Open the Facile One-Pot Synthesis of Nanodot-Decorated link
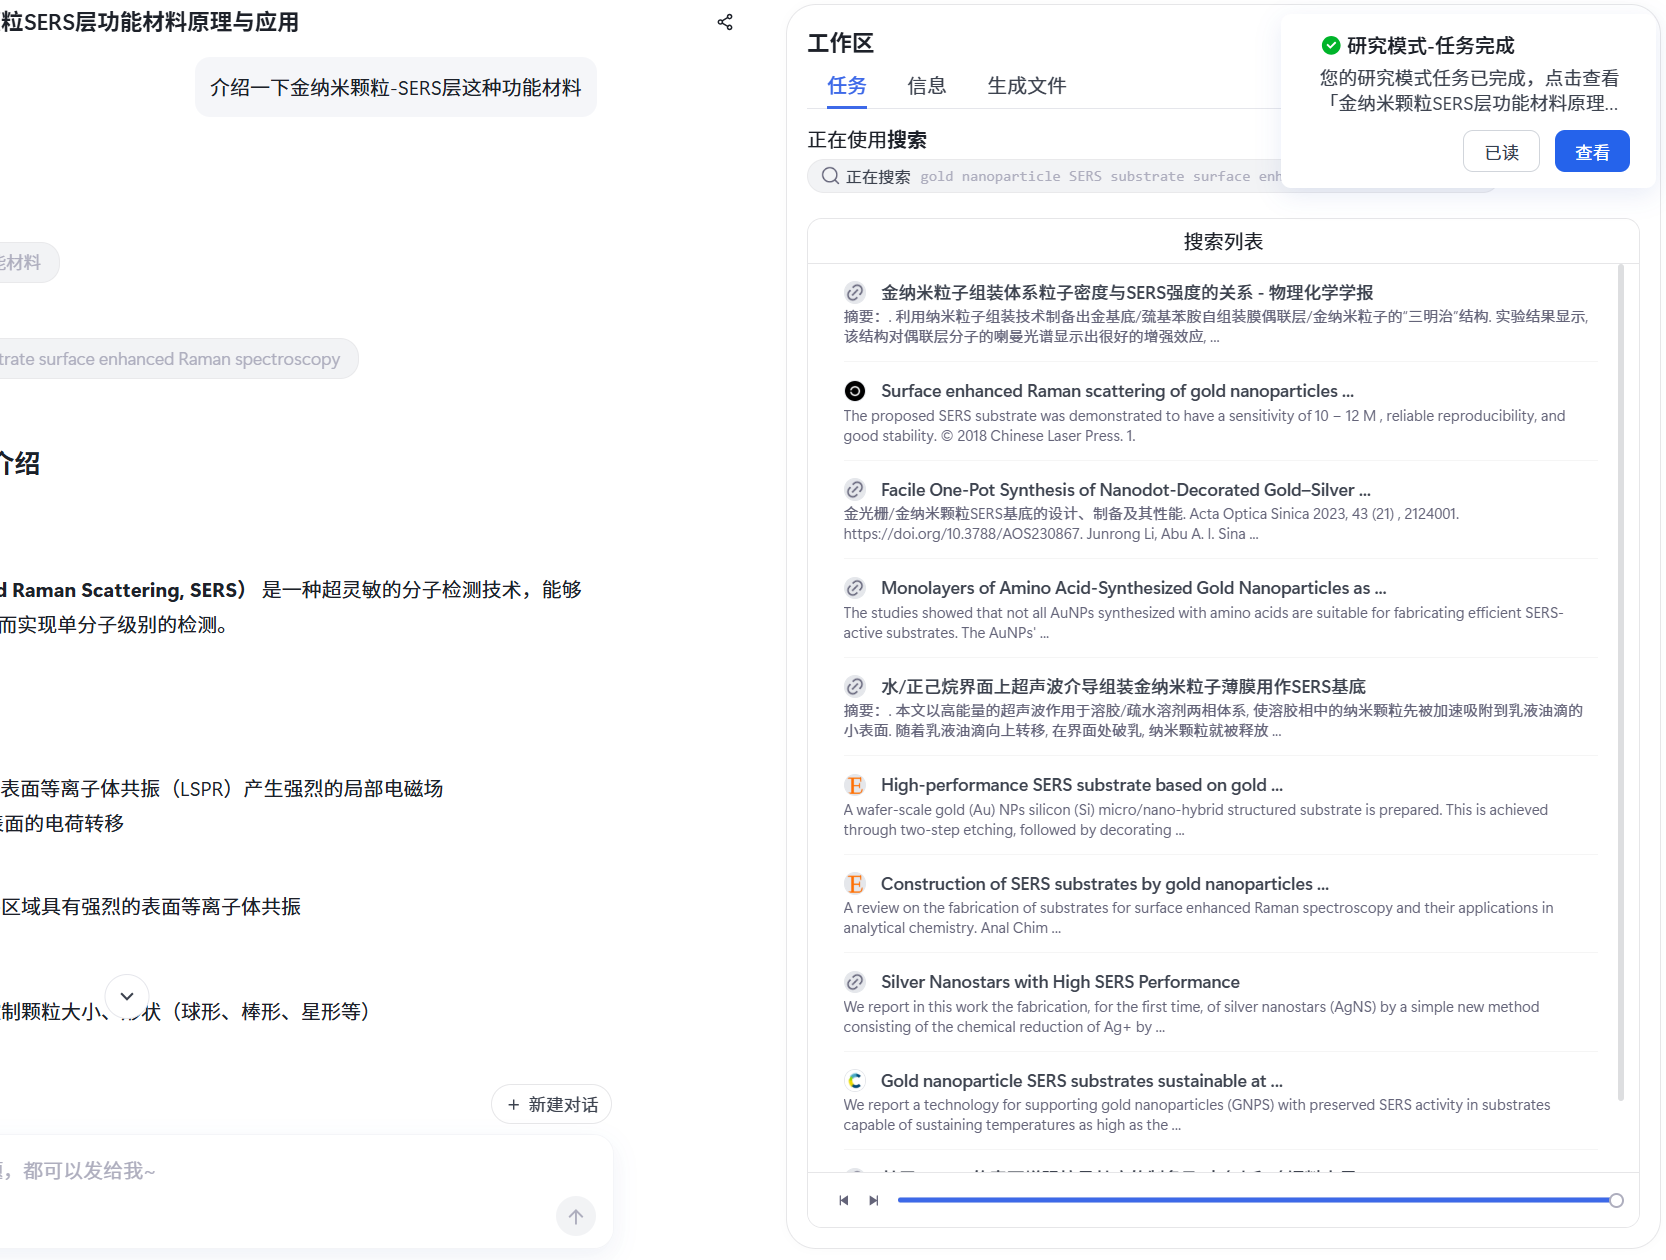 tap(1125, 489)
